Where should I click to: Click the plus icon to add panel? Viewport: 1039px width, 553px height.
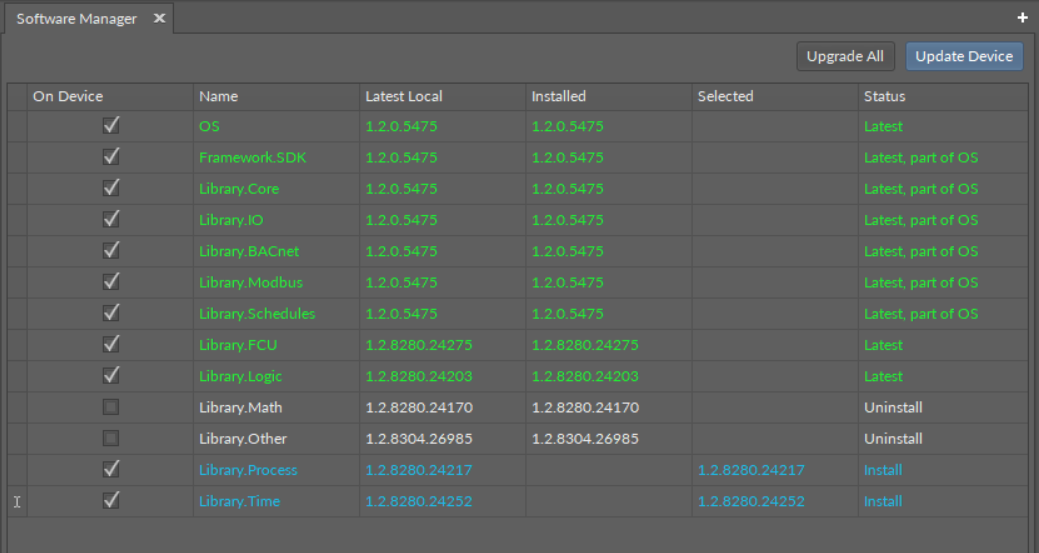[1023, 18]
